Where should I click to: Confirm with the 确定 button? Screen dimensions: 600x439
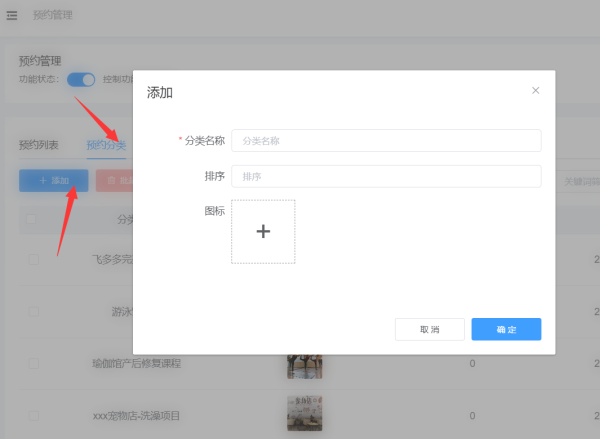[x=506, y=329]
